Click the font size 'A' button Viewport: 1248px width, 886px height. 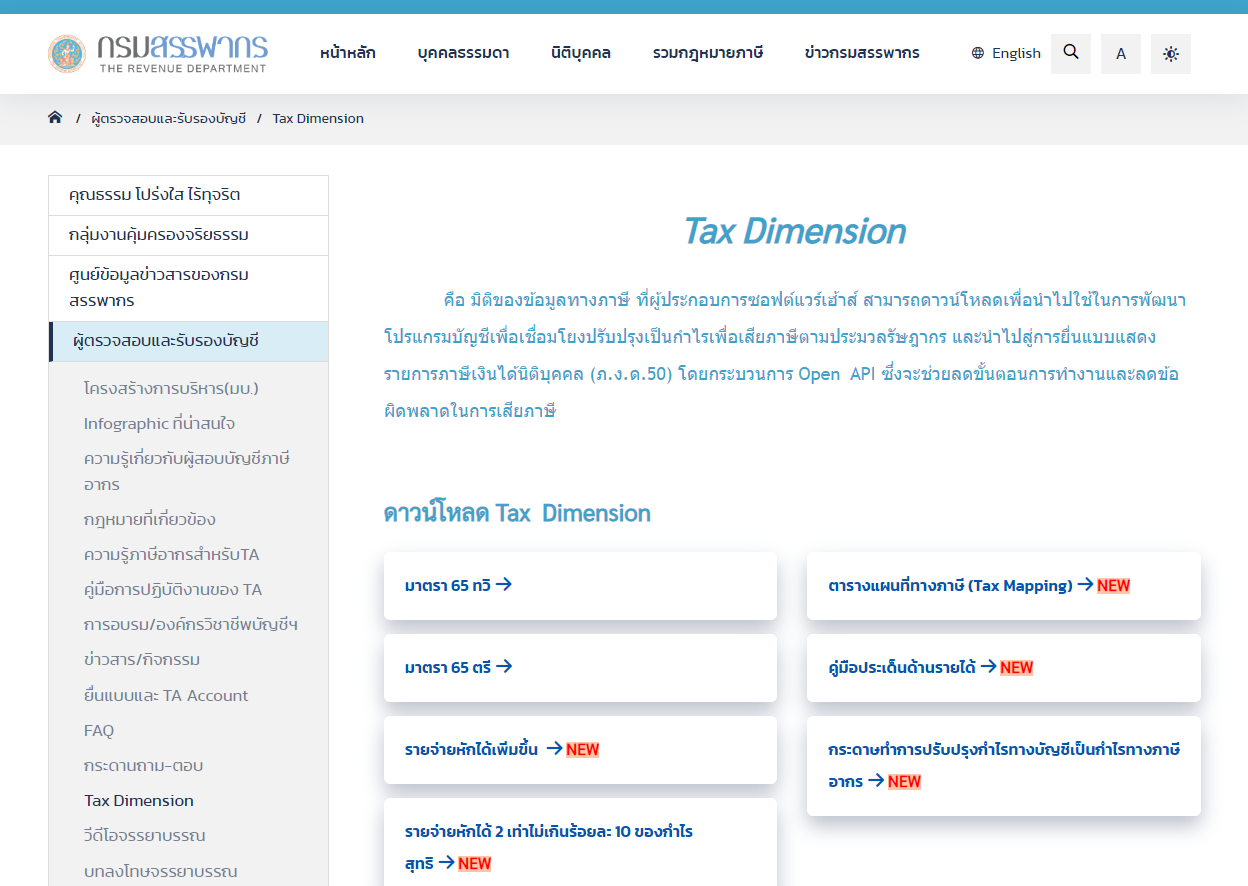click(x=1121, y=54)
